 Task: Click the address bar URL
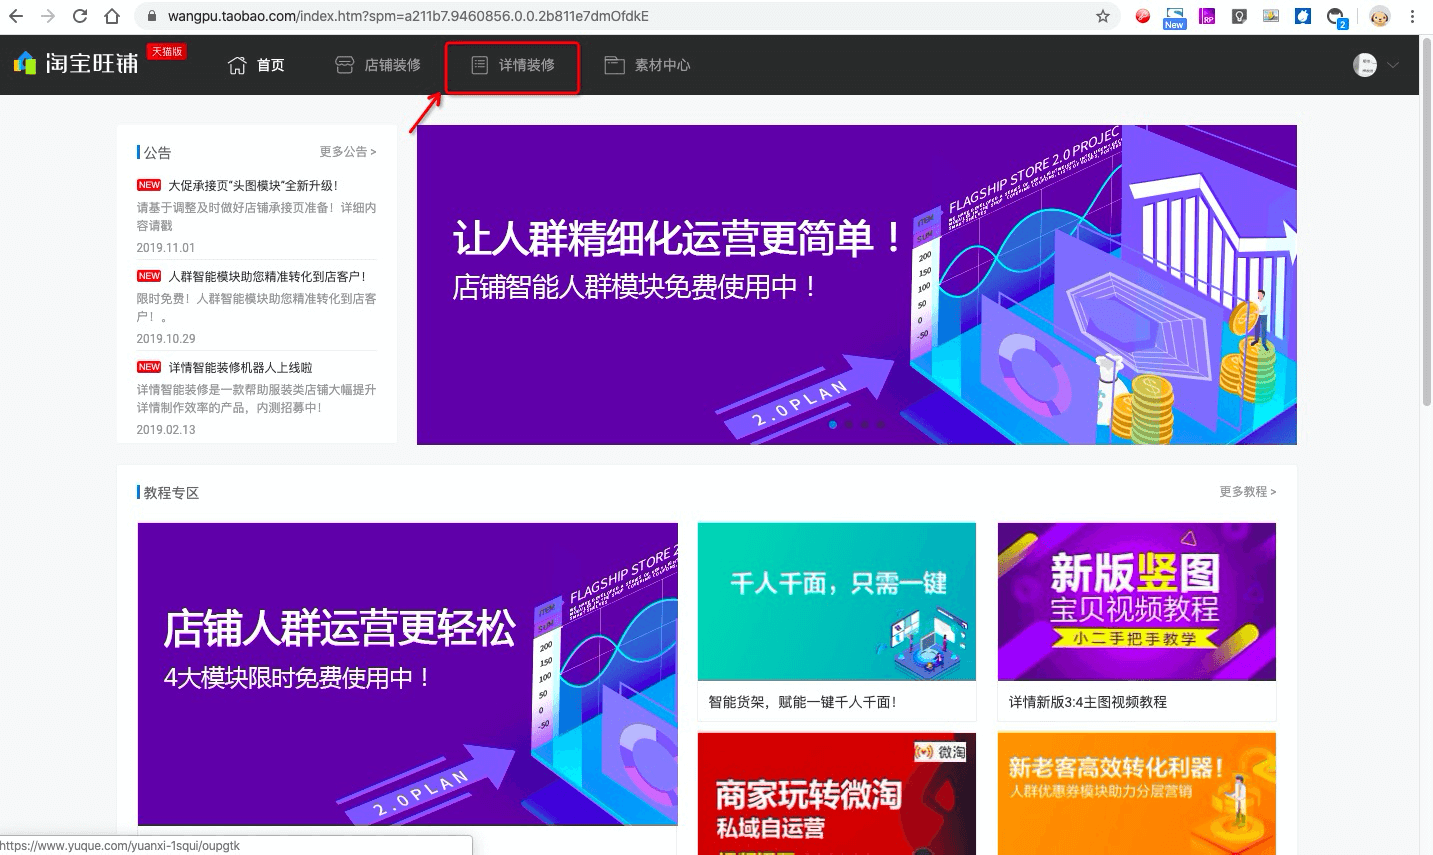pyautogui.click(x=408, y=16)
